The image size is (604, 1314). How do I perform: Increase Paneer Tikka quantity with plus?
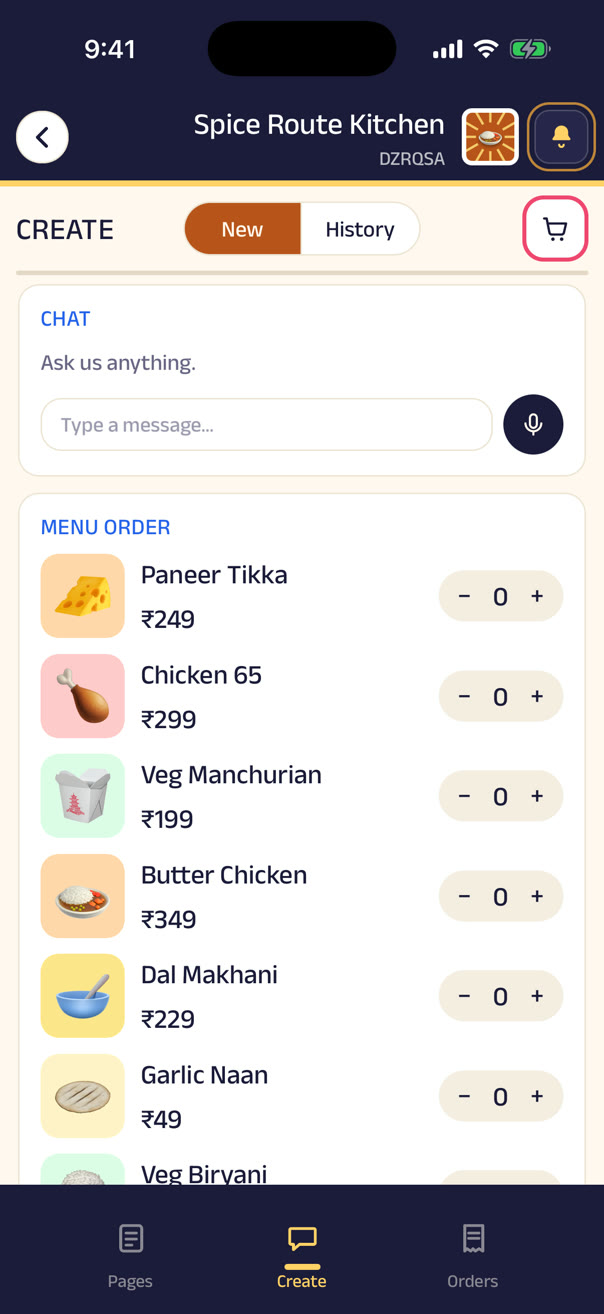(537, 596)
